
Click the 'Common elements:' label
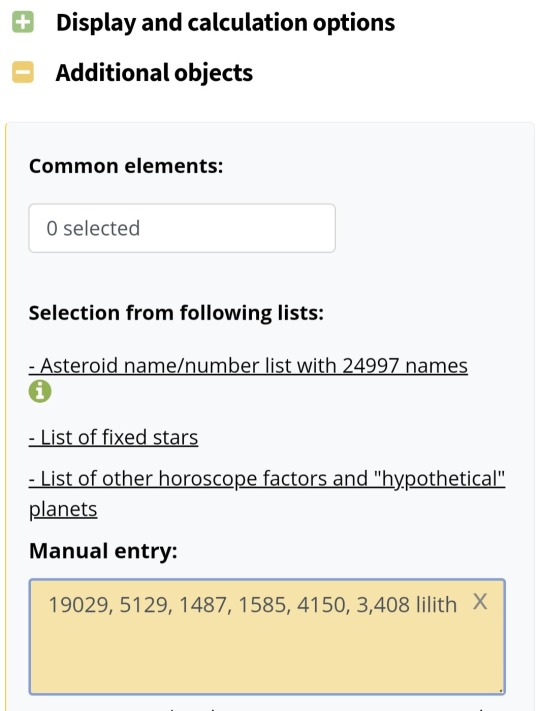(x=126, y=166)
